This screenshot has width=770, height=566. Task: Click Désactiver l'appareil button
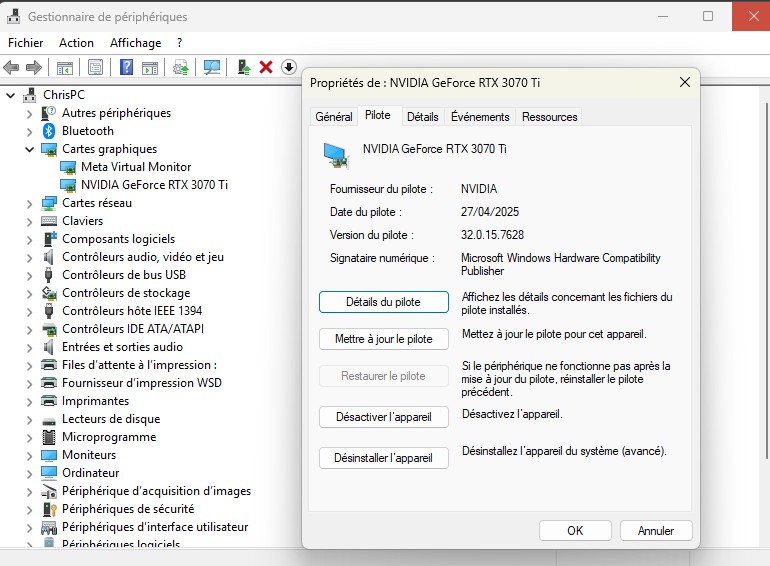pyautogui.click(x=384, y=417)
